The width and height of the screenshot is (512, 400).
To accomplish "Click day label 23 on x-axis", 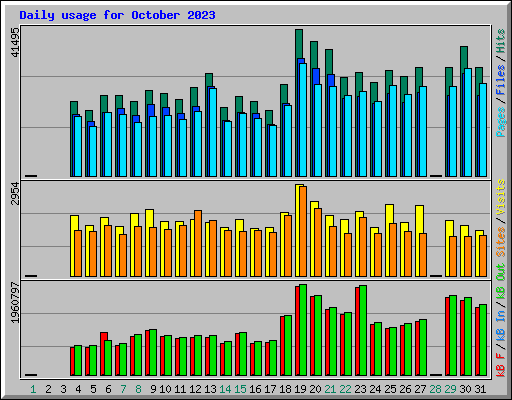I will point(361,389).
